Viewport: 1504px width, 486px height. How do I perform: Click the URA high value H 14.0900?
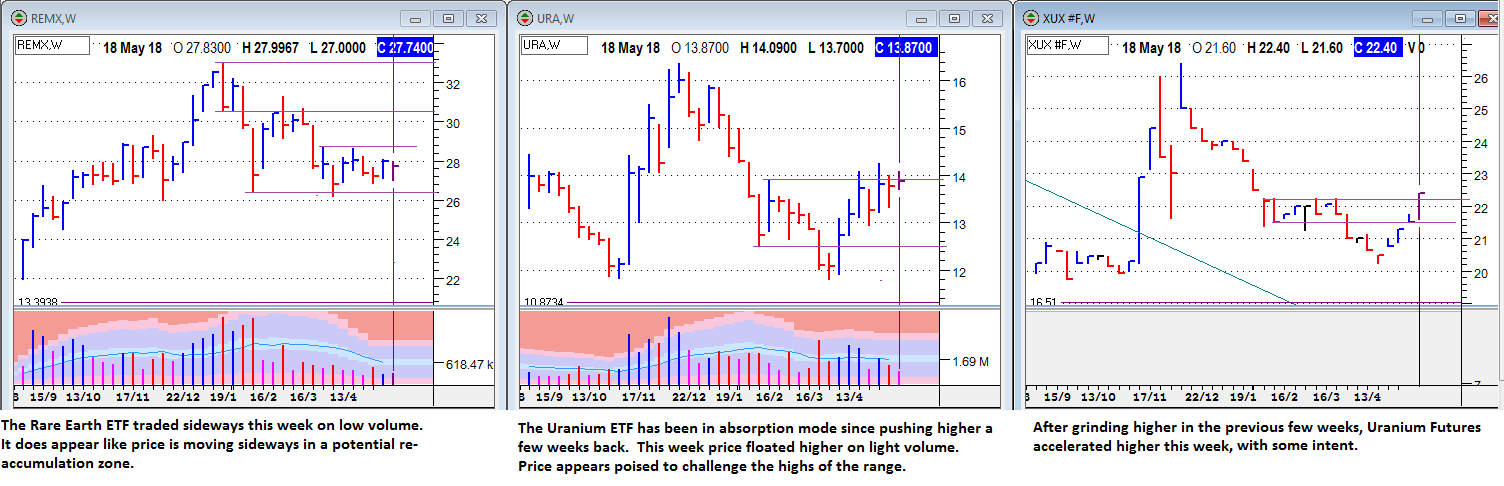(769, 47)
